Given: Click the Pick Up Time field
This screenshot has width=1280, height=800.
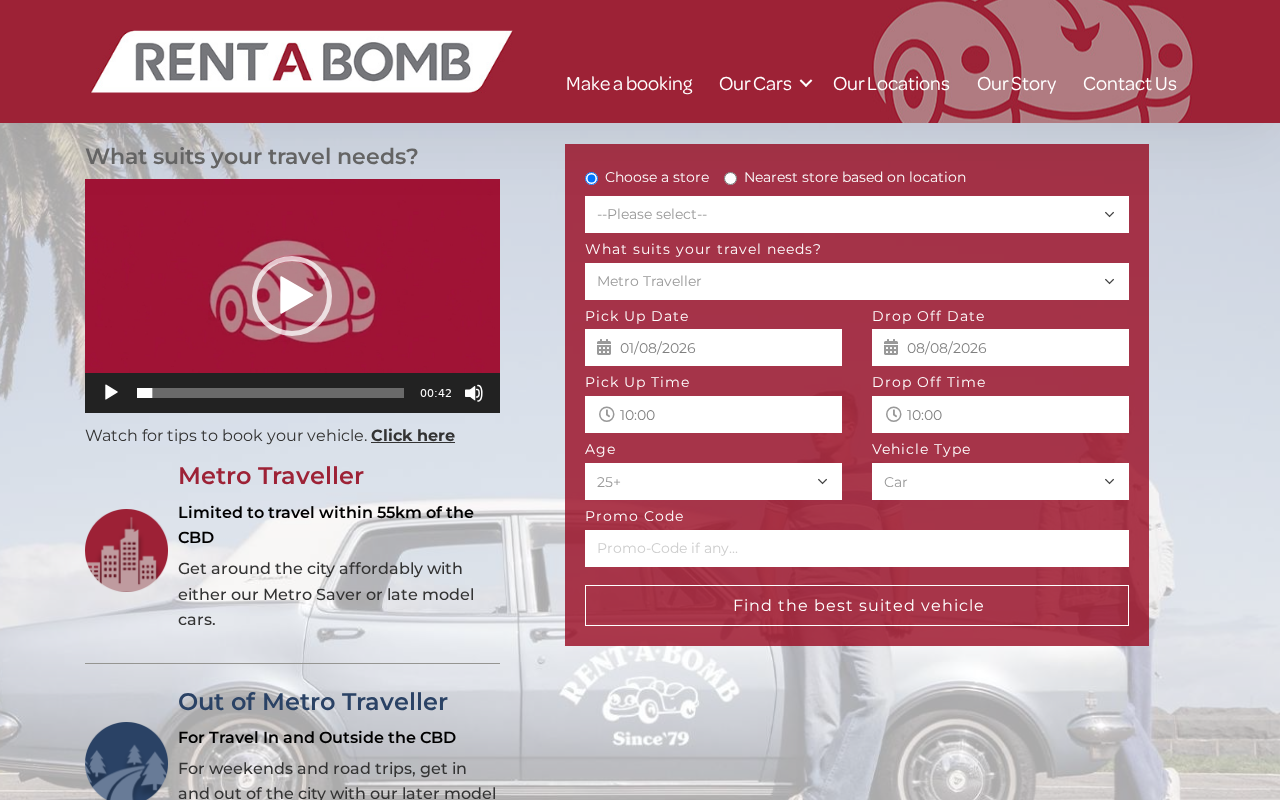Looking at the screenshot, I should pos(713,414).
